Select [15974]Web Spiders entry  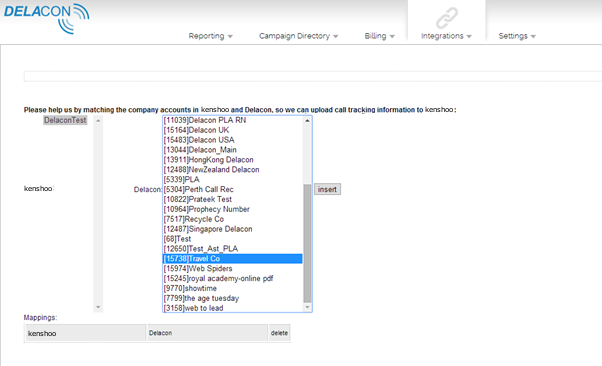tap(233, 268)
